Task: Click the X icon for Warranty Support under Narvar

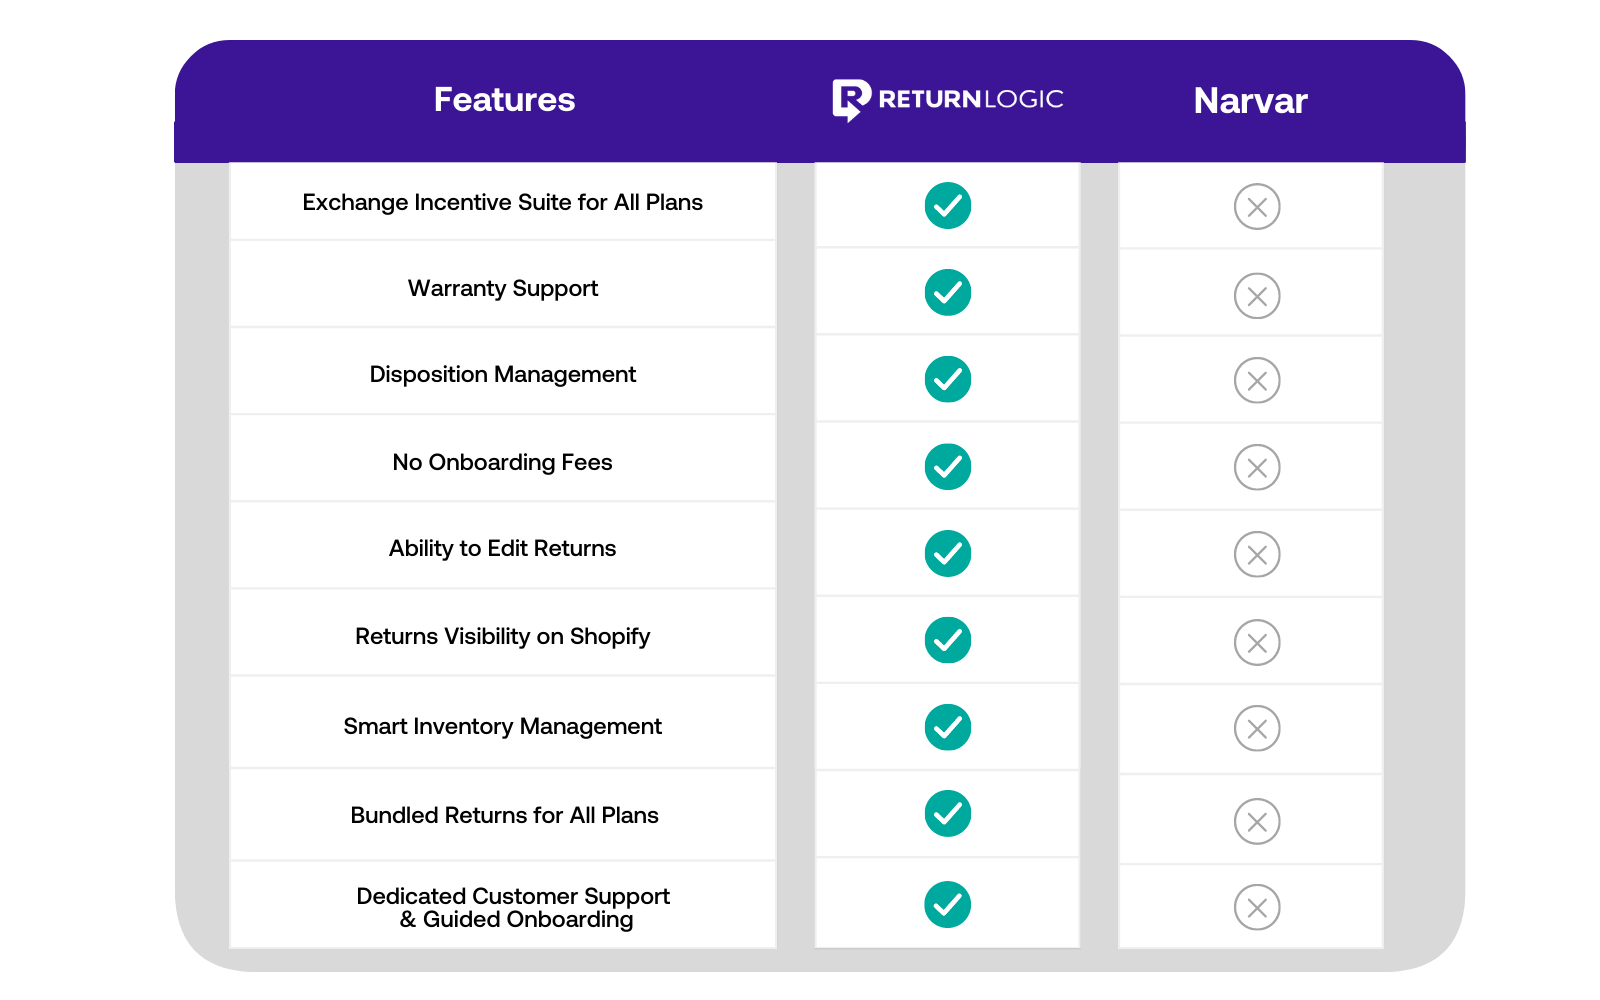Action: (1256, 295)
